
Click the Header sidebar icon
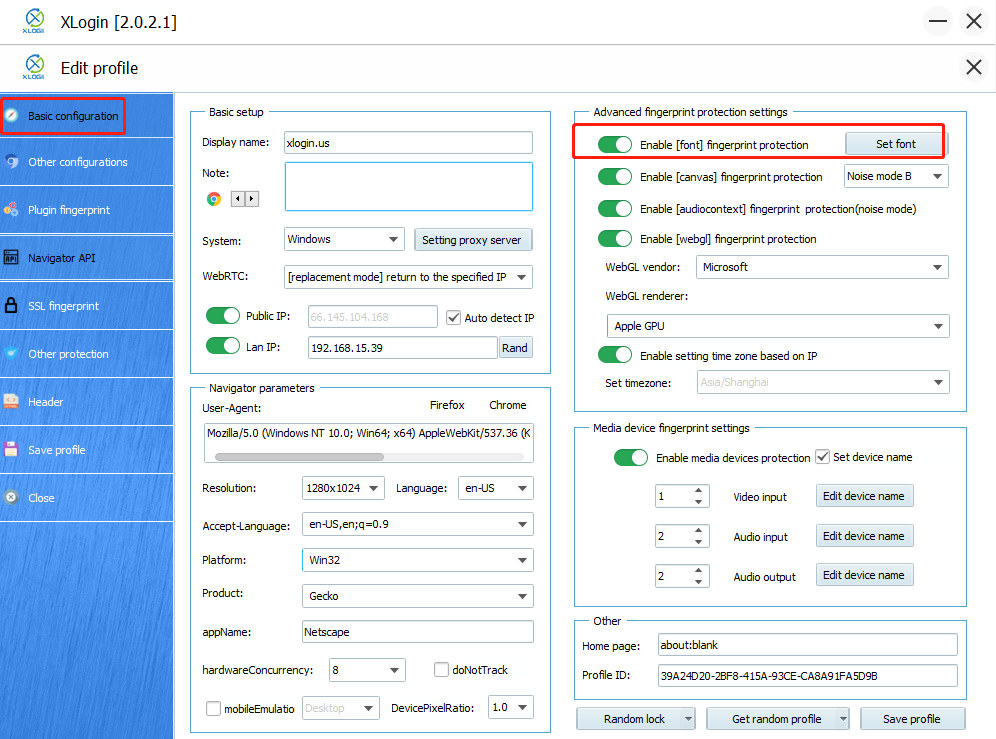pyautogui.click(x=11, y=401)
